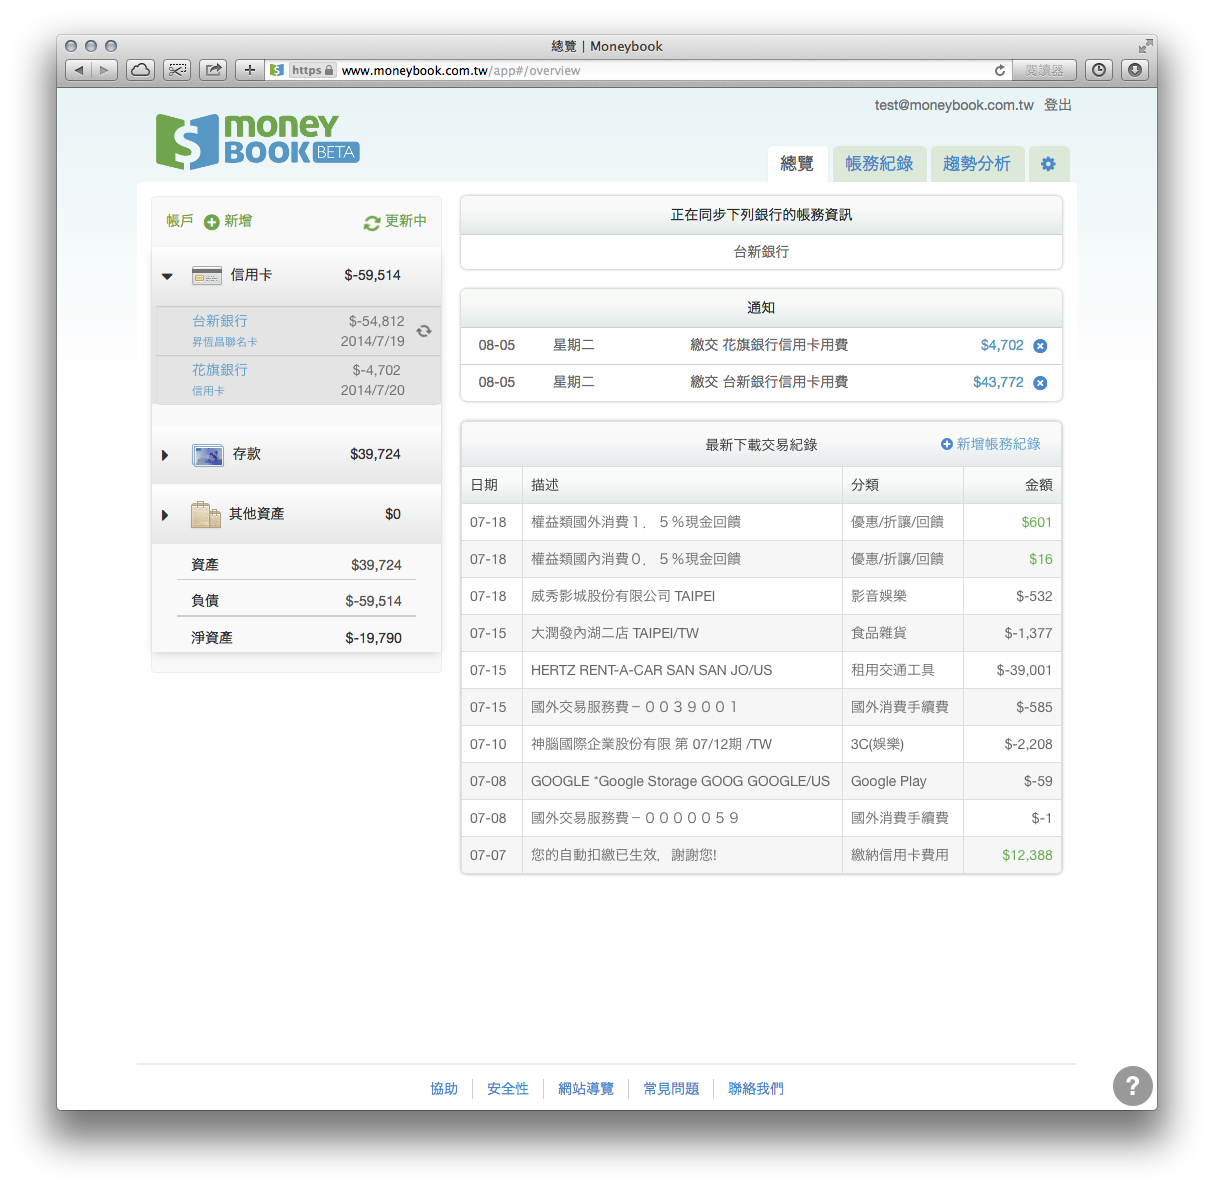Click the deposit icon beside 存款
This screenshot has height=1189, width=1214.
click(x=206, y=454)
